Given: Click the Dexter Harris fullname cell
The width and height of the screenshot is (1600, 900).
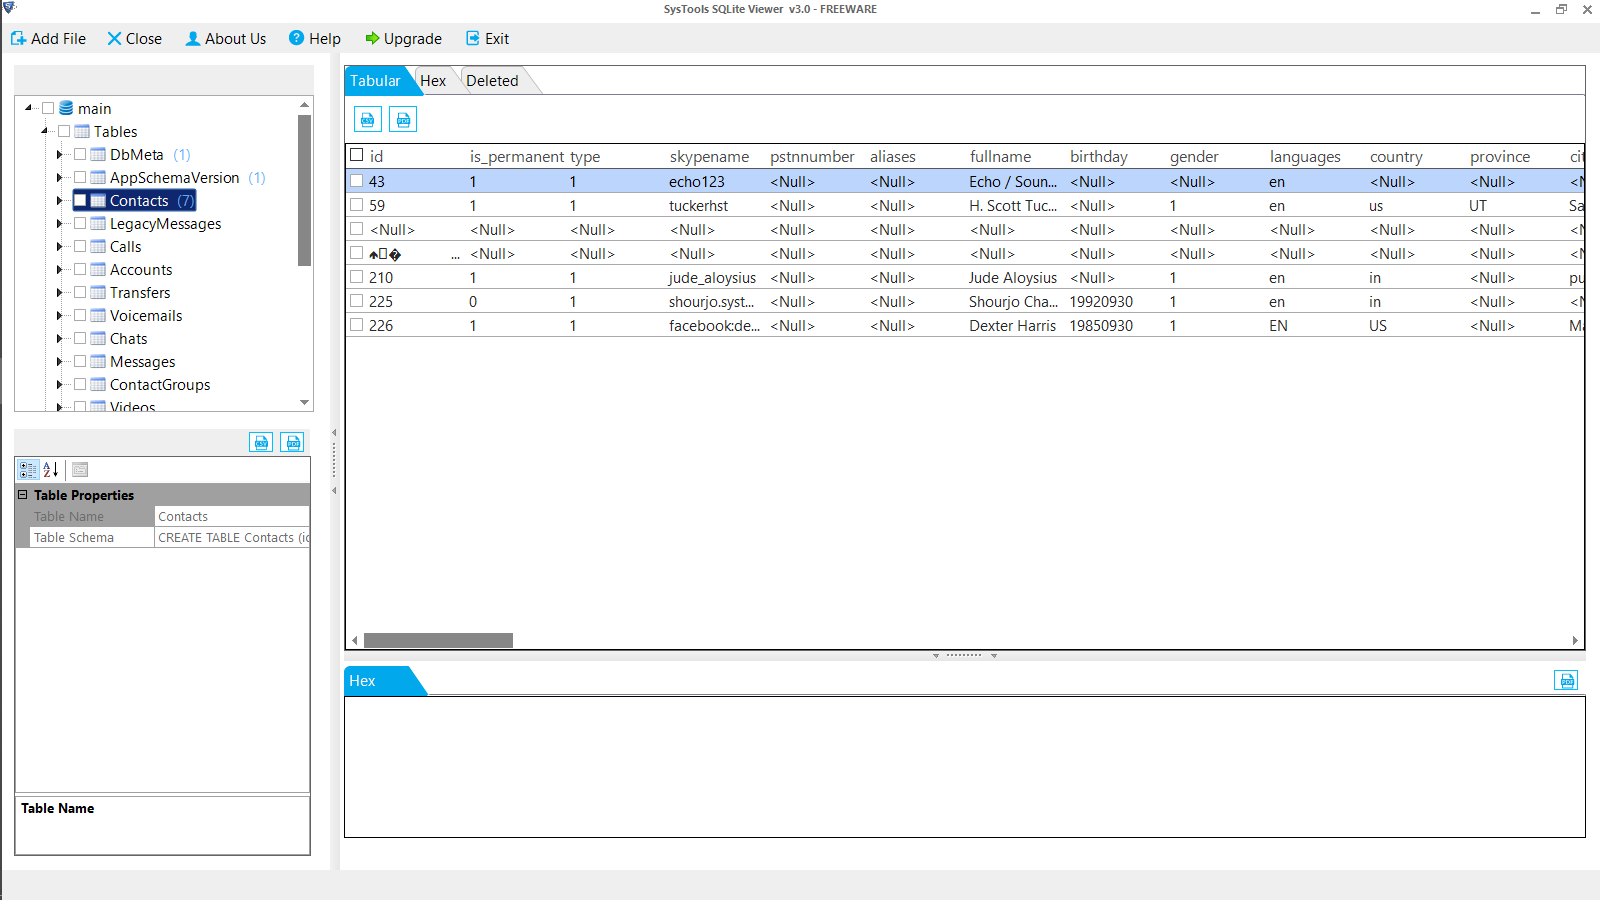Looking at the screenshot, I should click(x=1012, y=325).
